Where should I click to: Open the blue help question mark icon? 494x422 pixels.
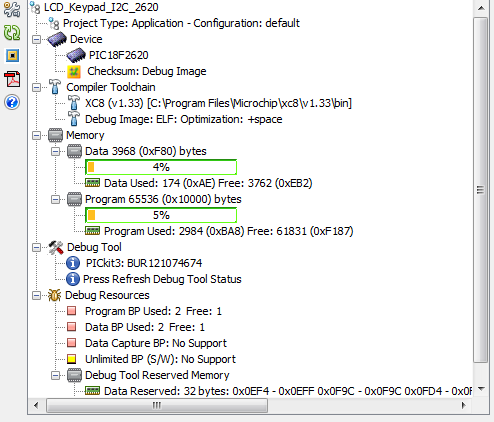point(12,102)
